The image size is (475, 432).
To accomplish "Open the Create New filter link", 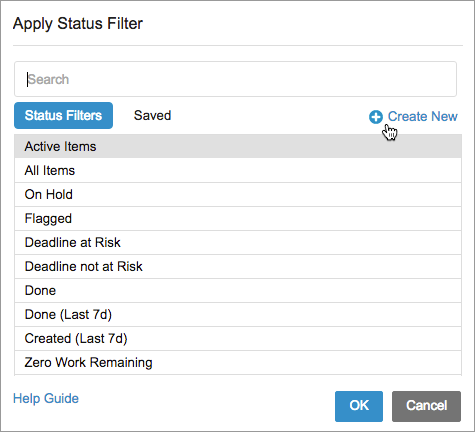I will [422, 117].
